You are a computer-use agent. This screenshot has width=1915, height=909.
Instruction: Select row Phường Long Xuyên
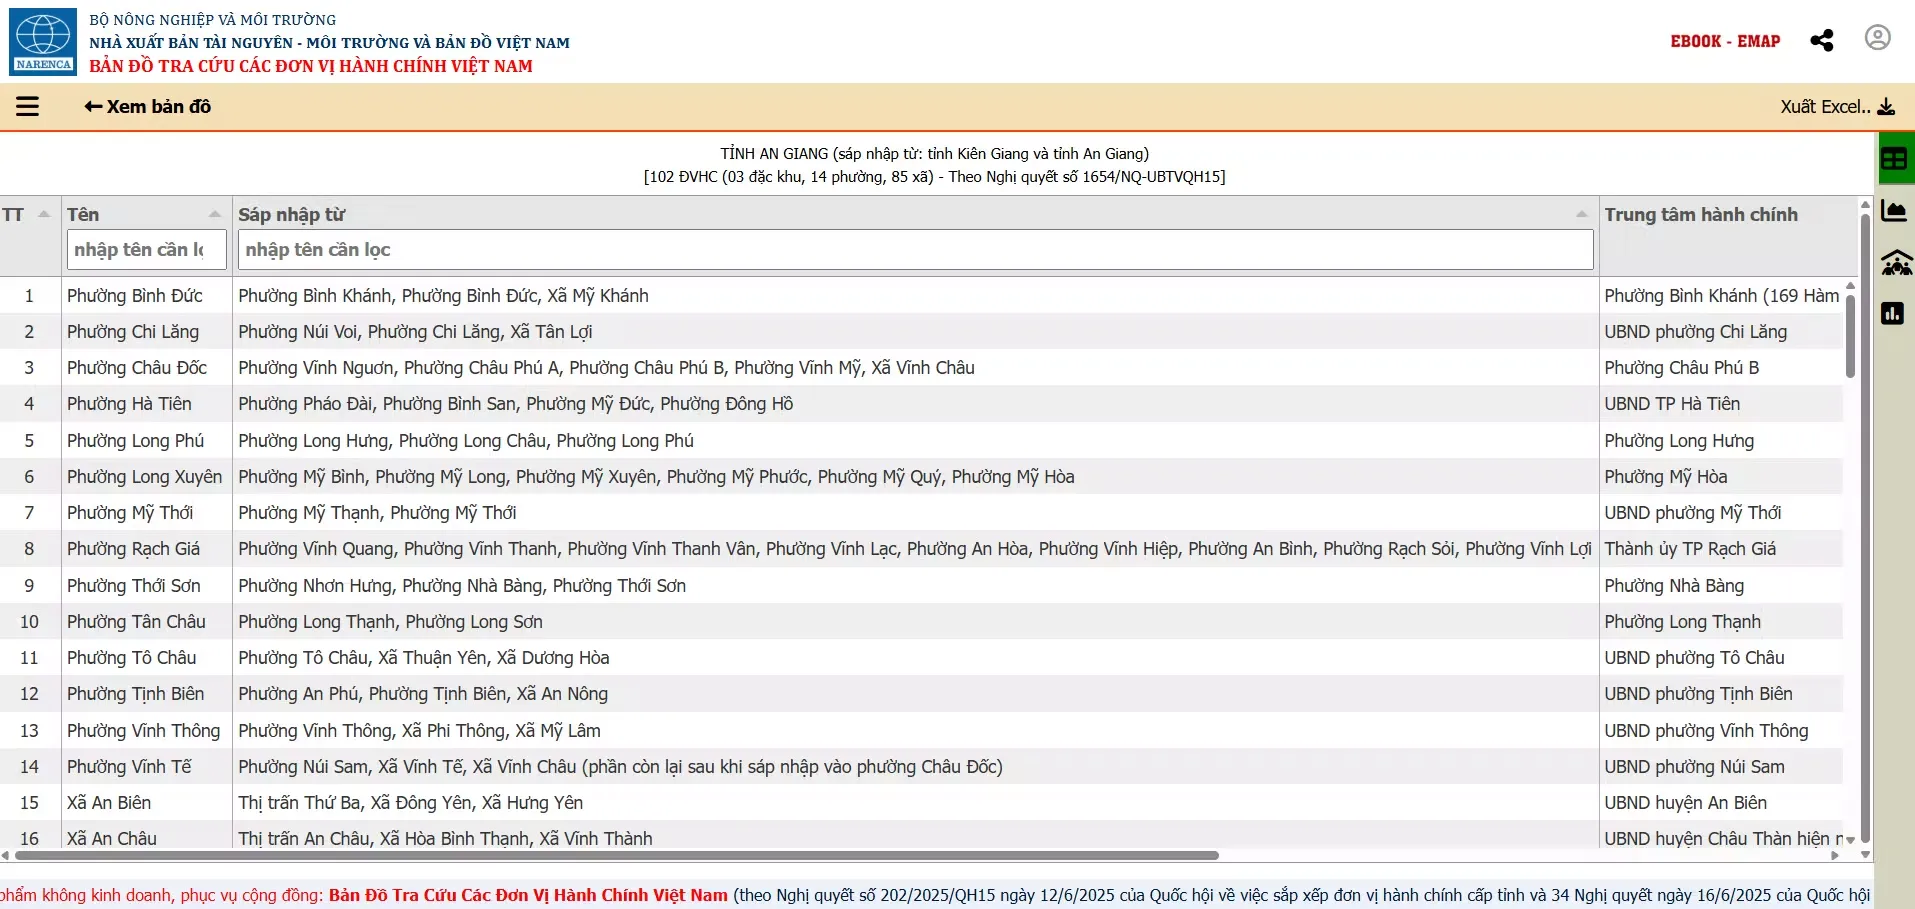(x=921, y=477)
